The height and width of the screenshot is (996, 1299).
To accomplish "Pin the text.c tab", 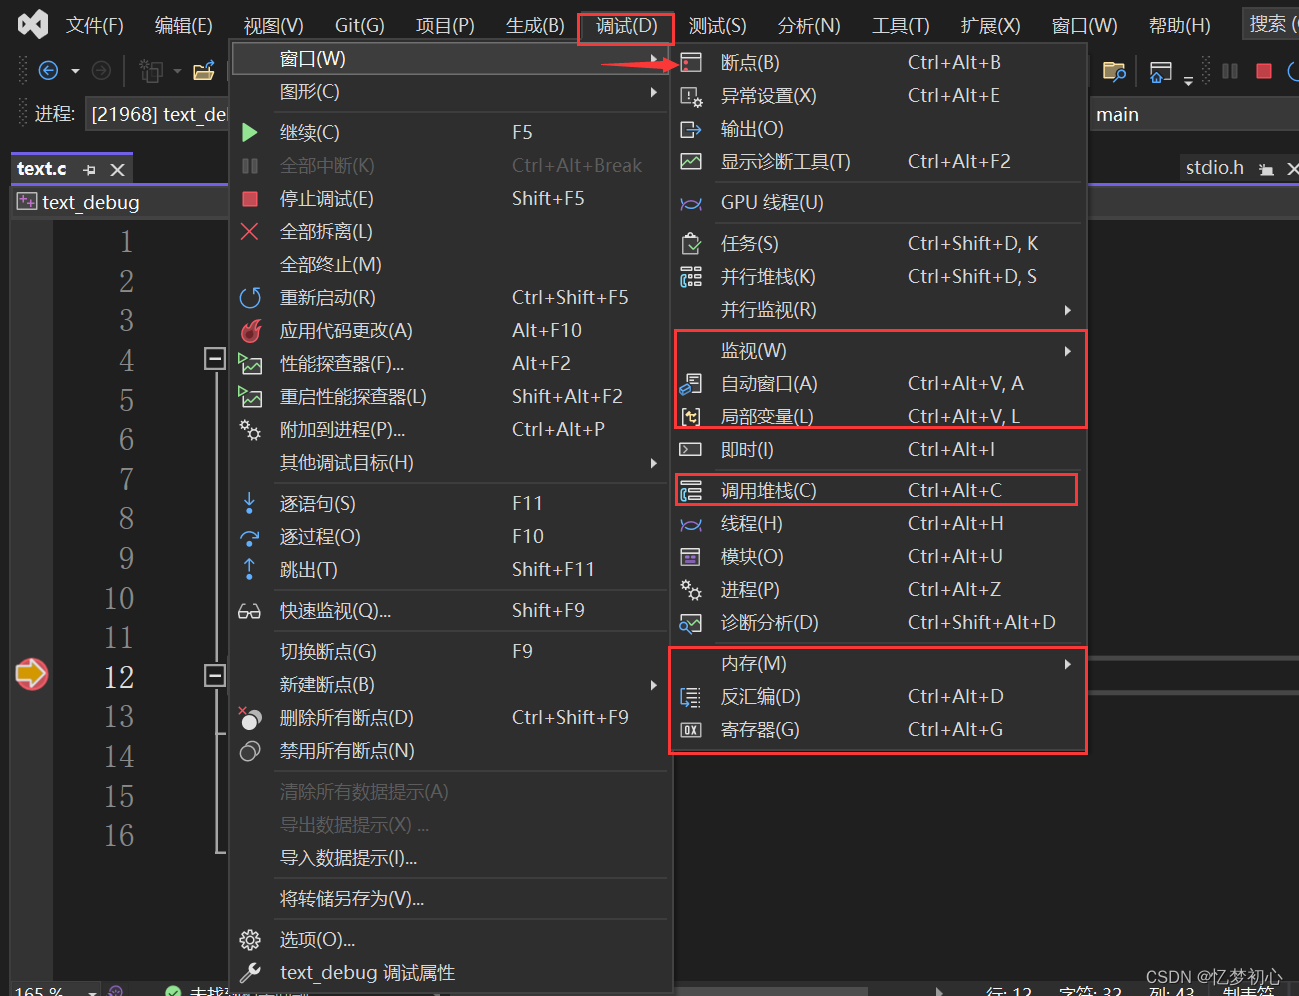I will (90, 170).
